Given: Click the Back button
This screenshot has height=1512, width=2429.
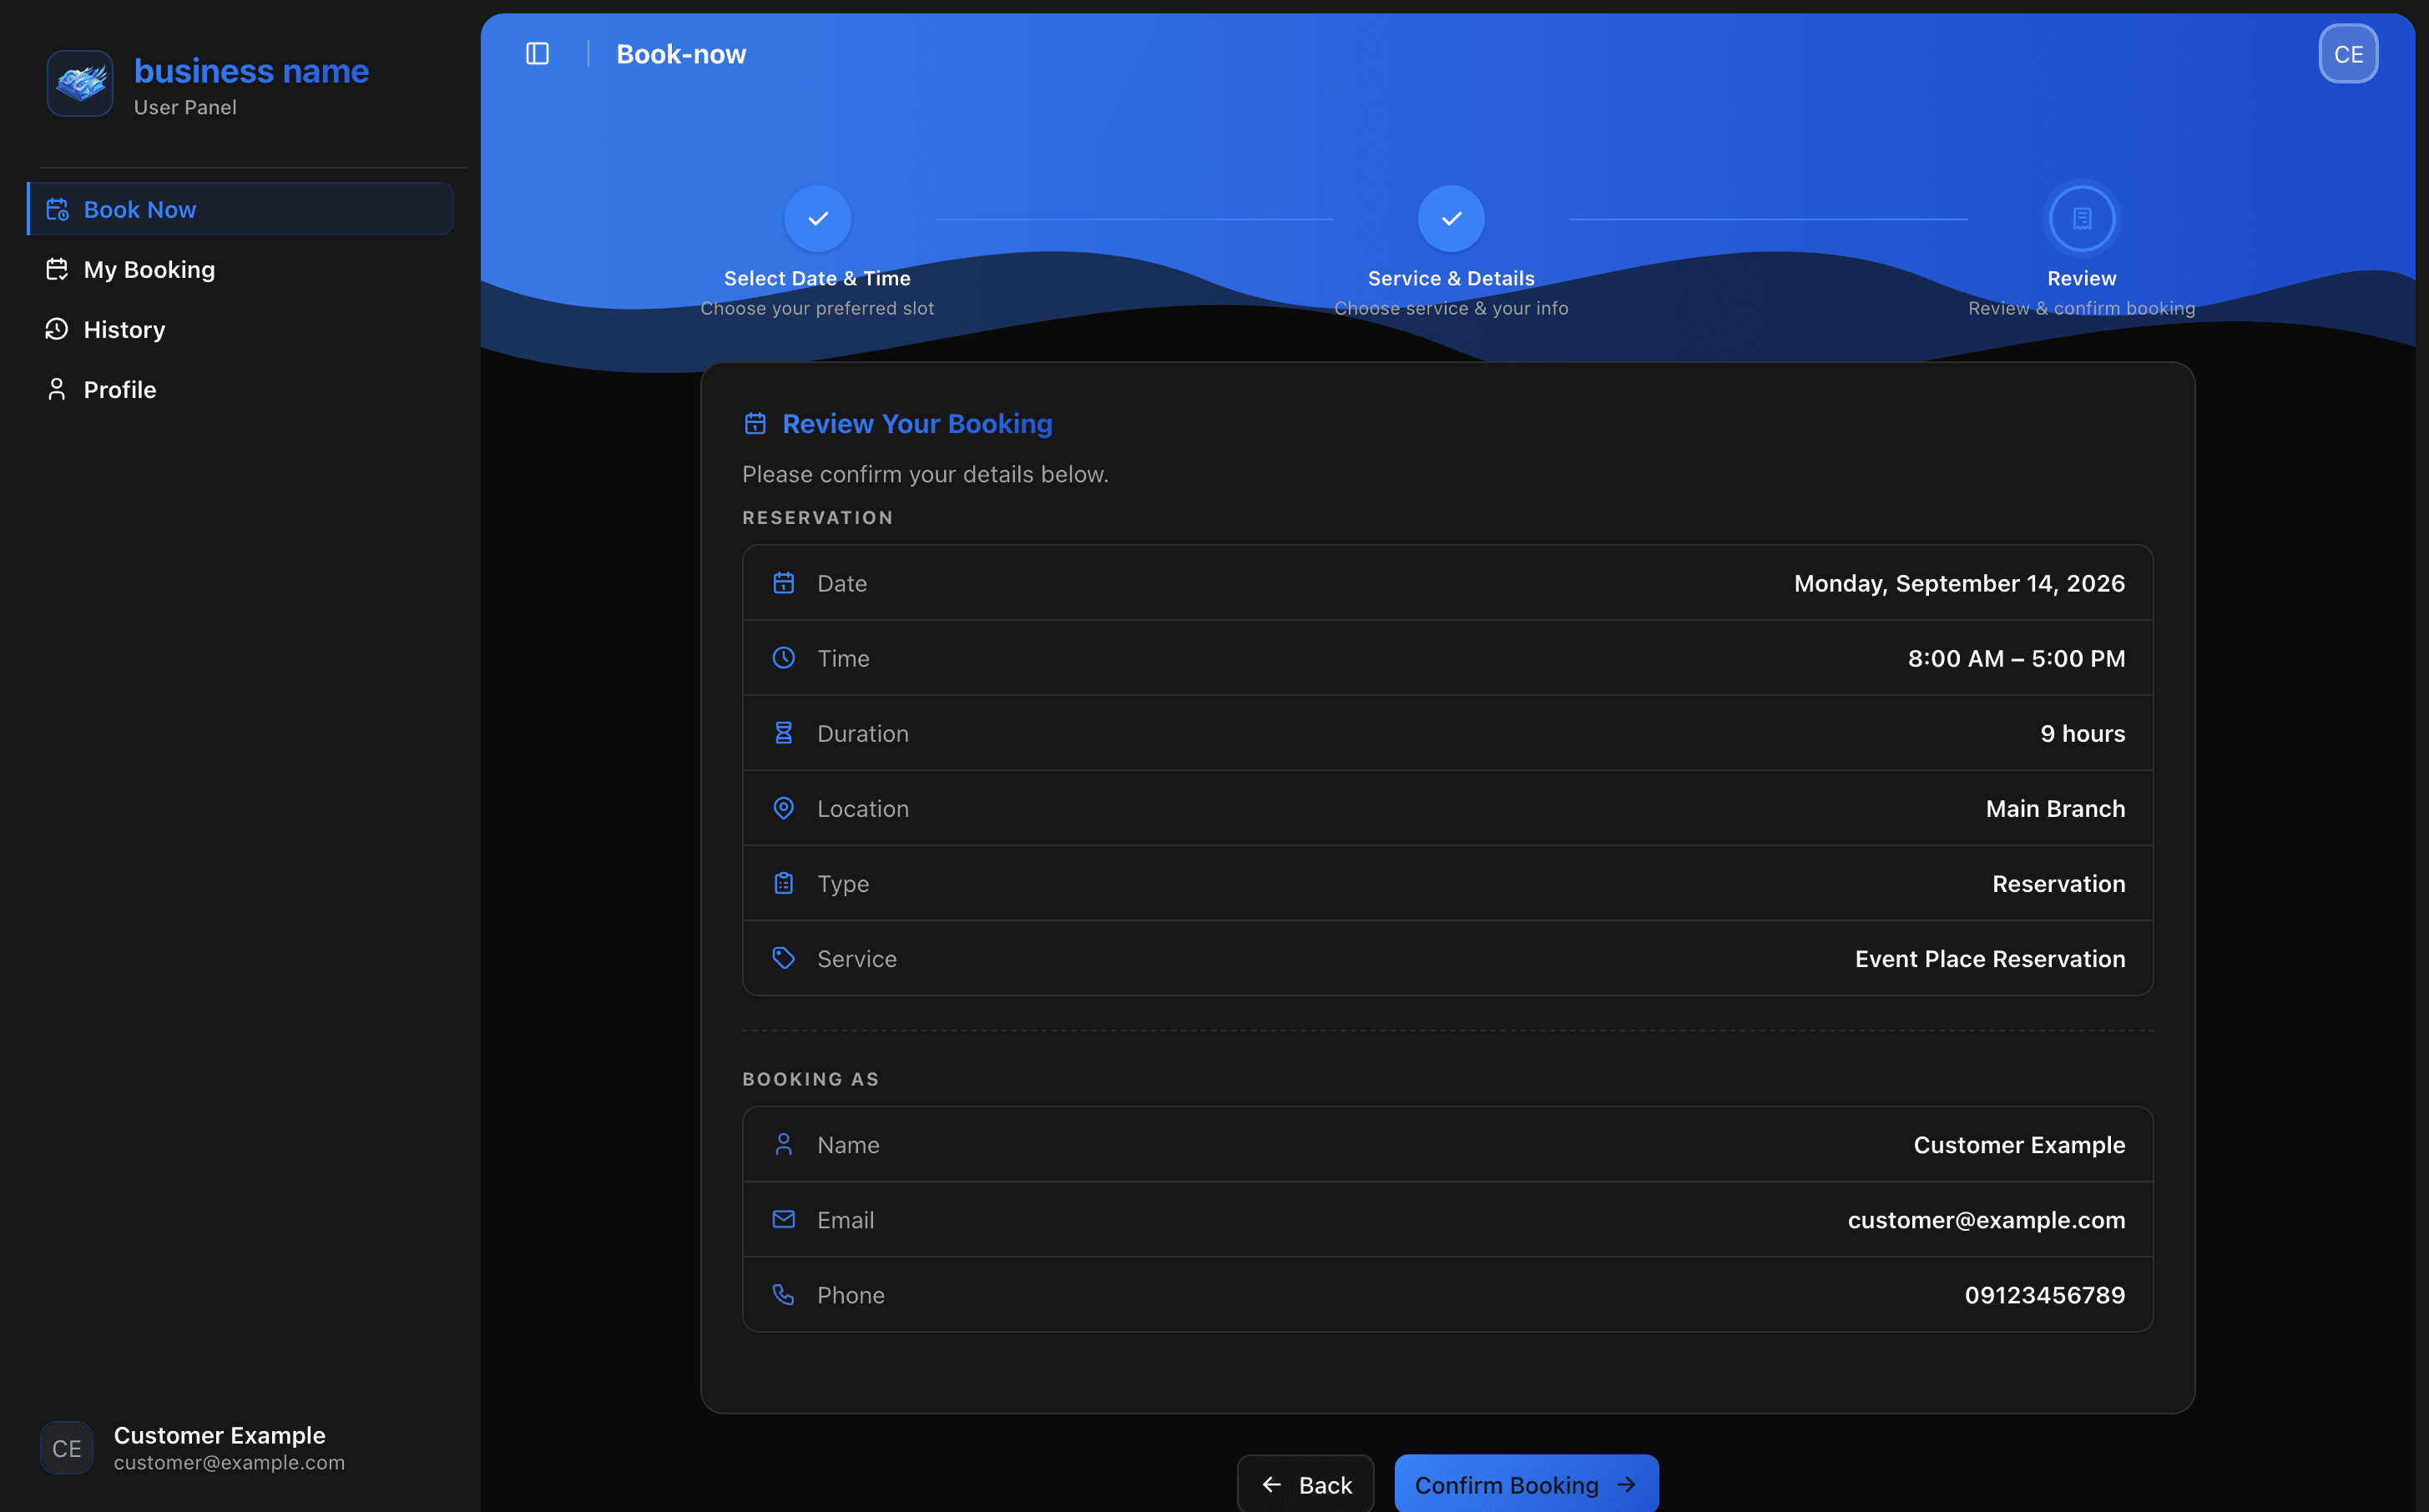Looking at the screenshot, I should (x=1305, y=1484).
